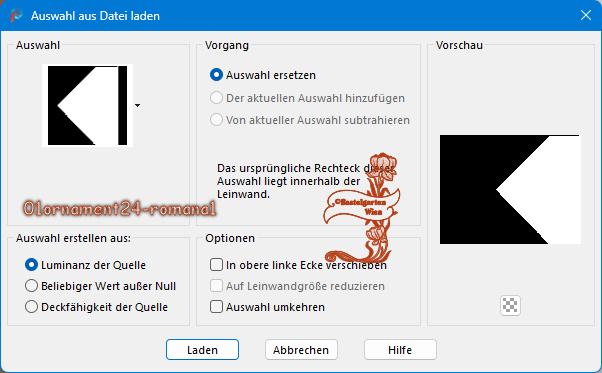Image resolution: width=602 pixels, height=373 pixels.
Task: Click the Abbrechen button
Action: [301, 350]
